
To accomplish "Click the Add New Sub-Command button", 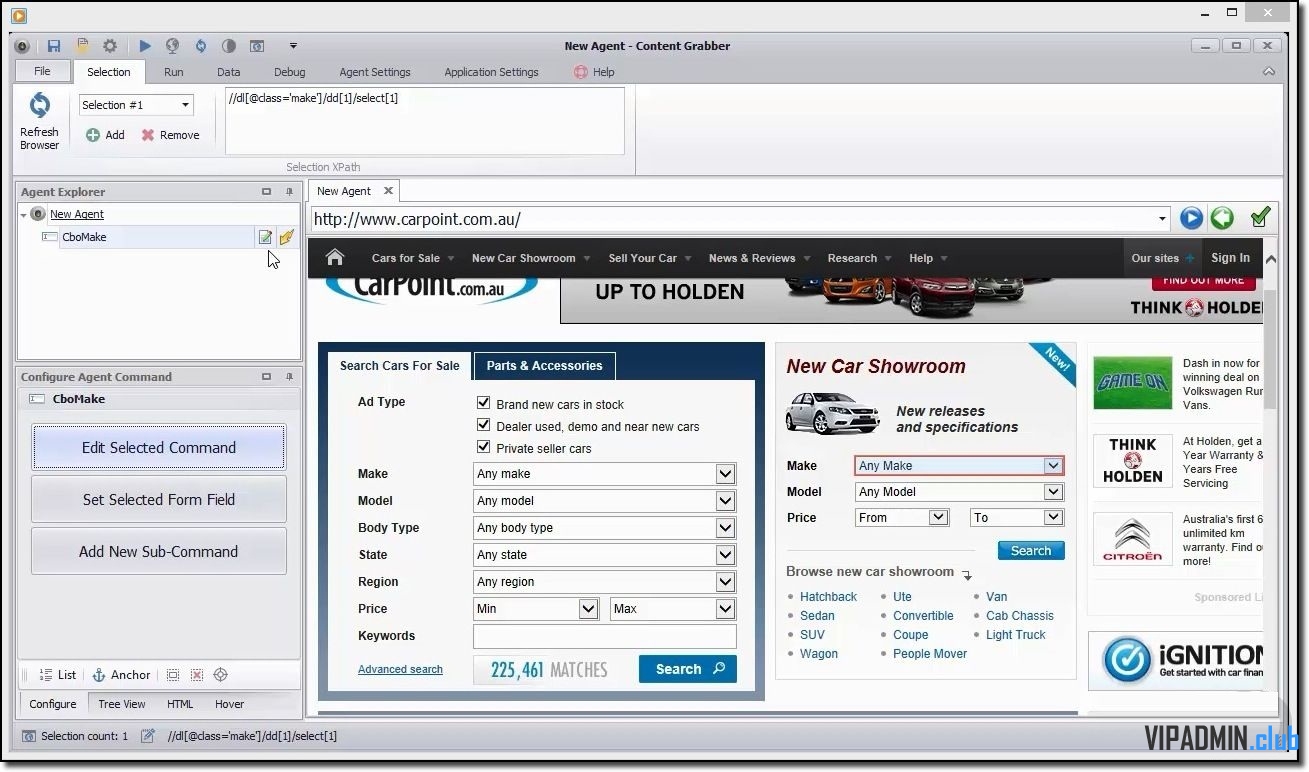I will (x=159, y=551).
